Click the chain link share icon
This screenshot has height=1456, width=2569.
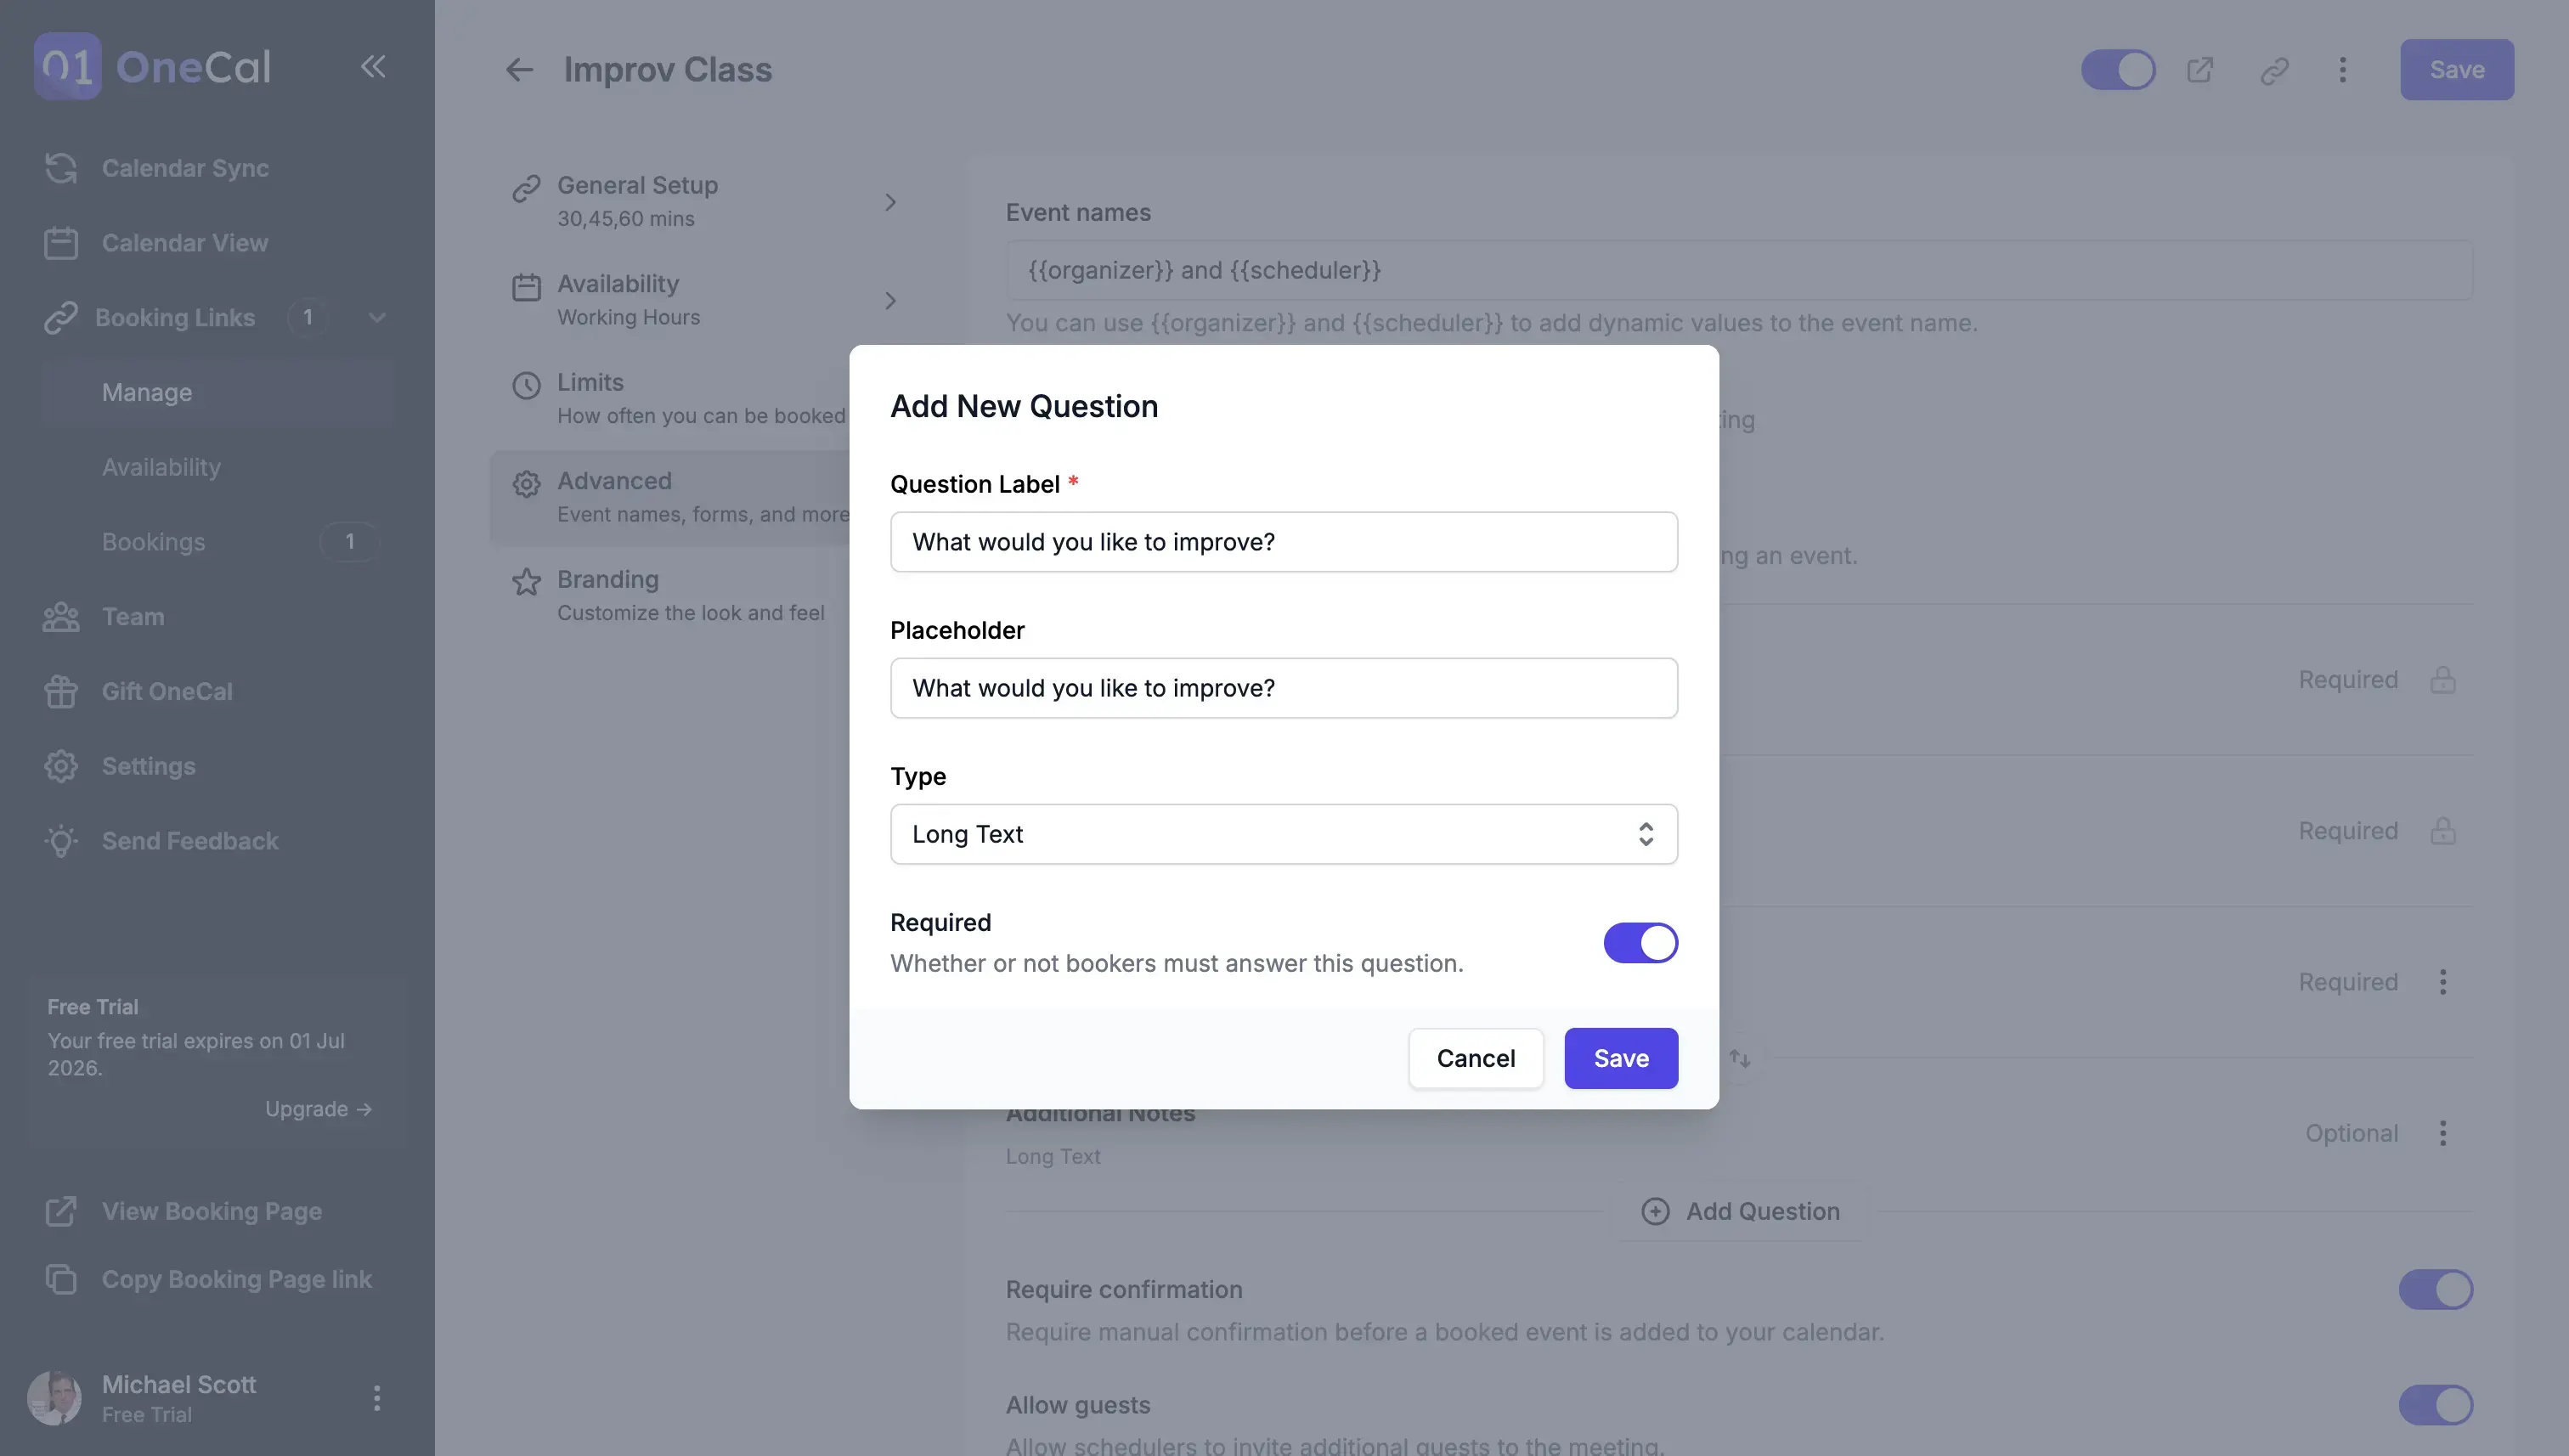coord(2274,69)
